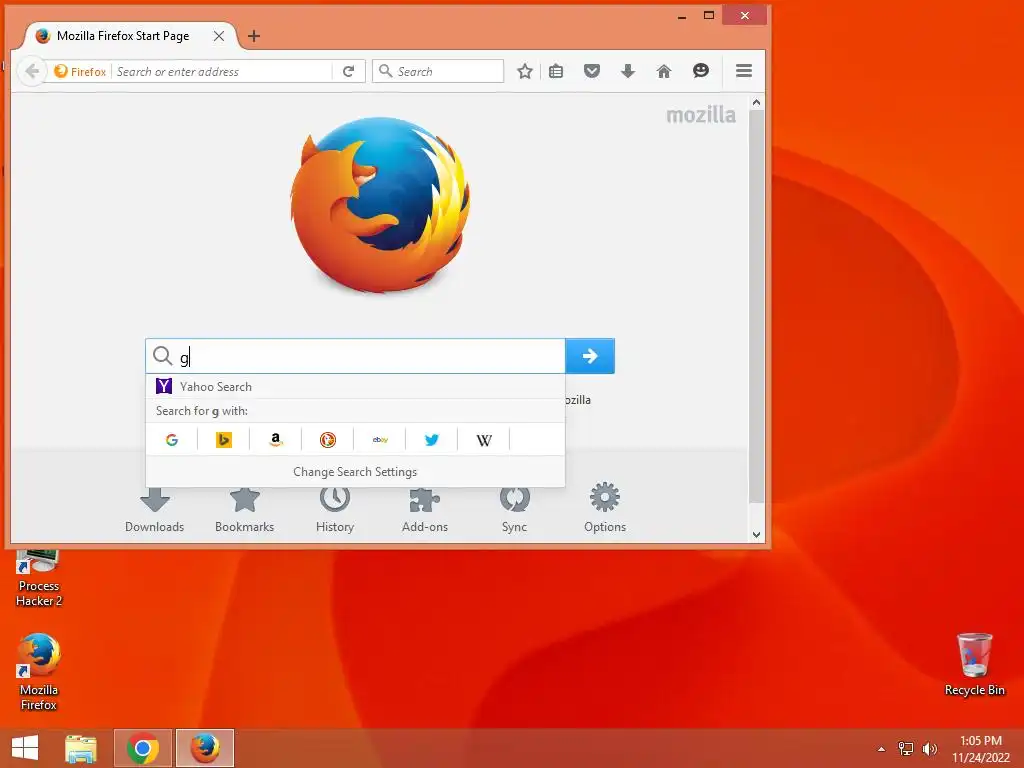Open Bookmarks from start page shortcuts
Screen dimensions: 1024x768
[244, 509]
